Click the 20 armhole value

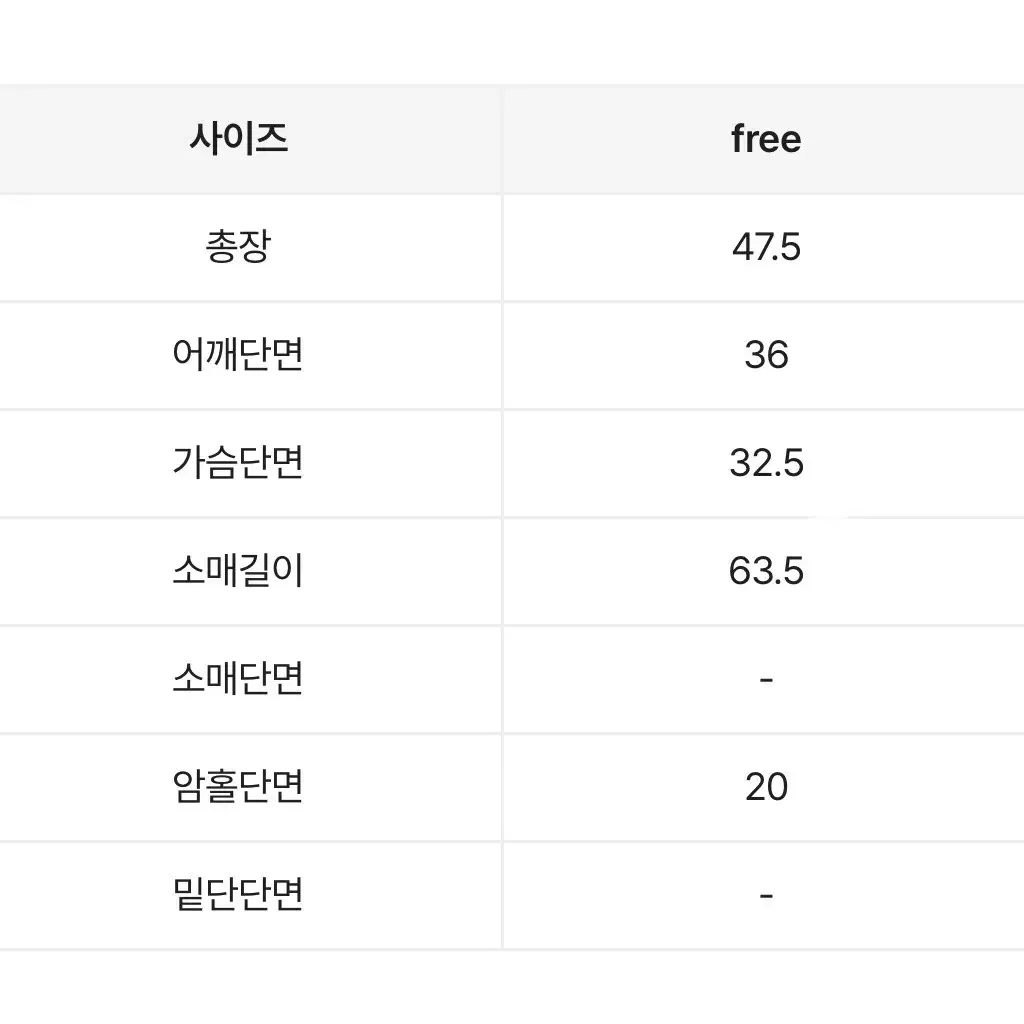(766, 786)
